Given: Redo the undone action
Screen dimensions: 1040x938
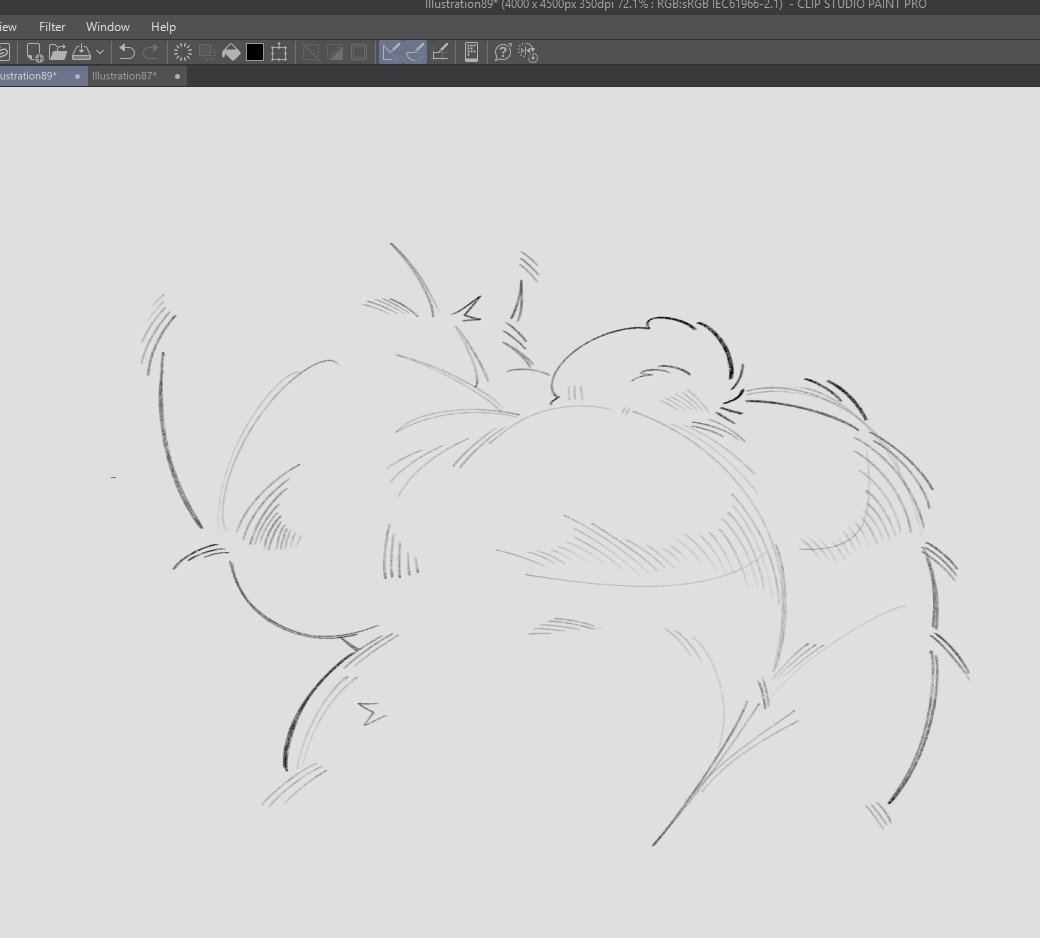Looking at the screenshot, I should point(151,52).
